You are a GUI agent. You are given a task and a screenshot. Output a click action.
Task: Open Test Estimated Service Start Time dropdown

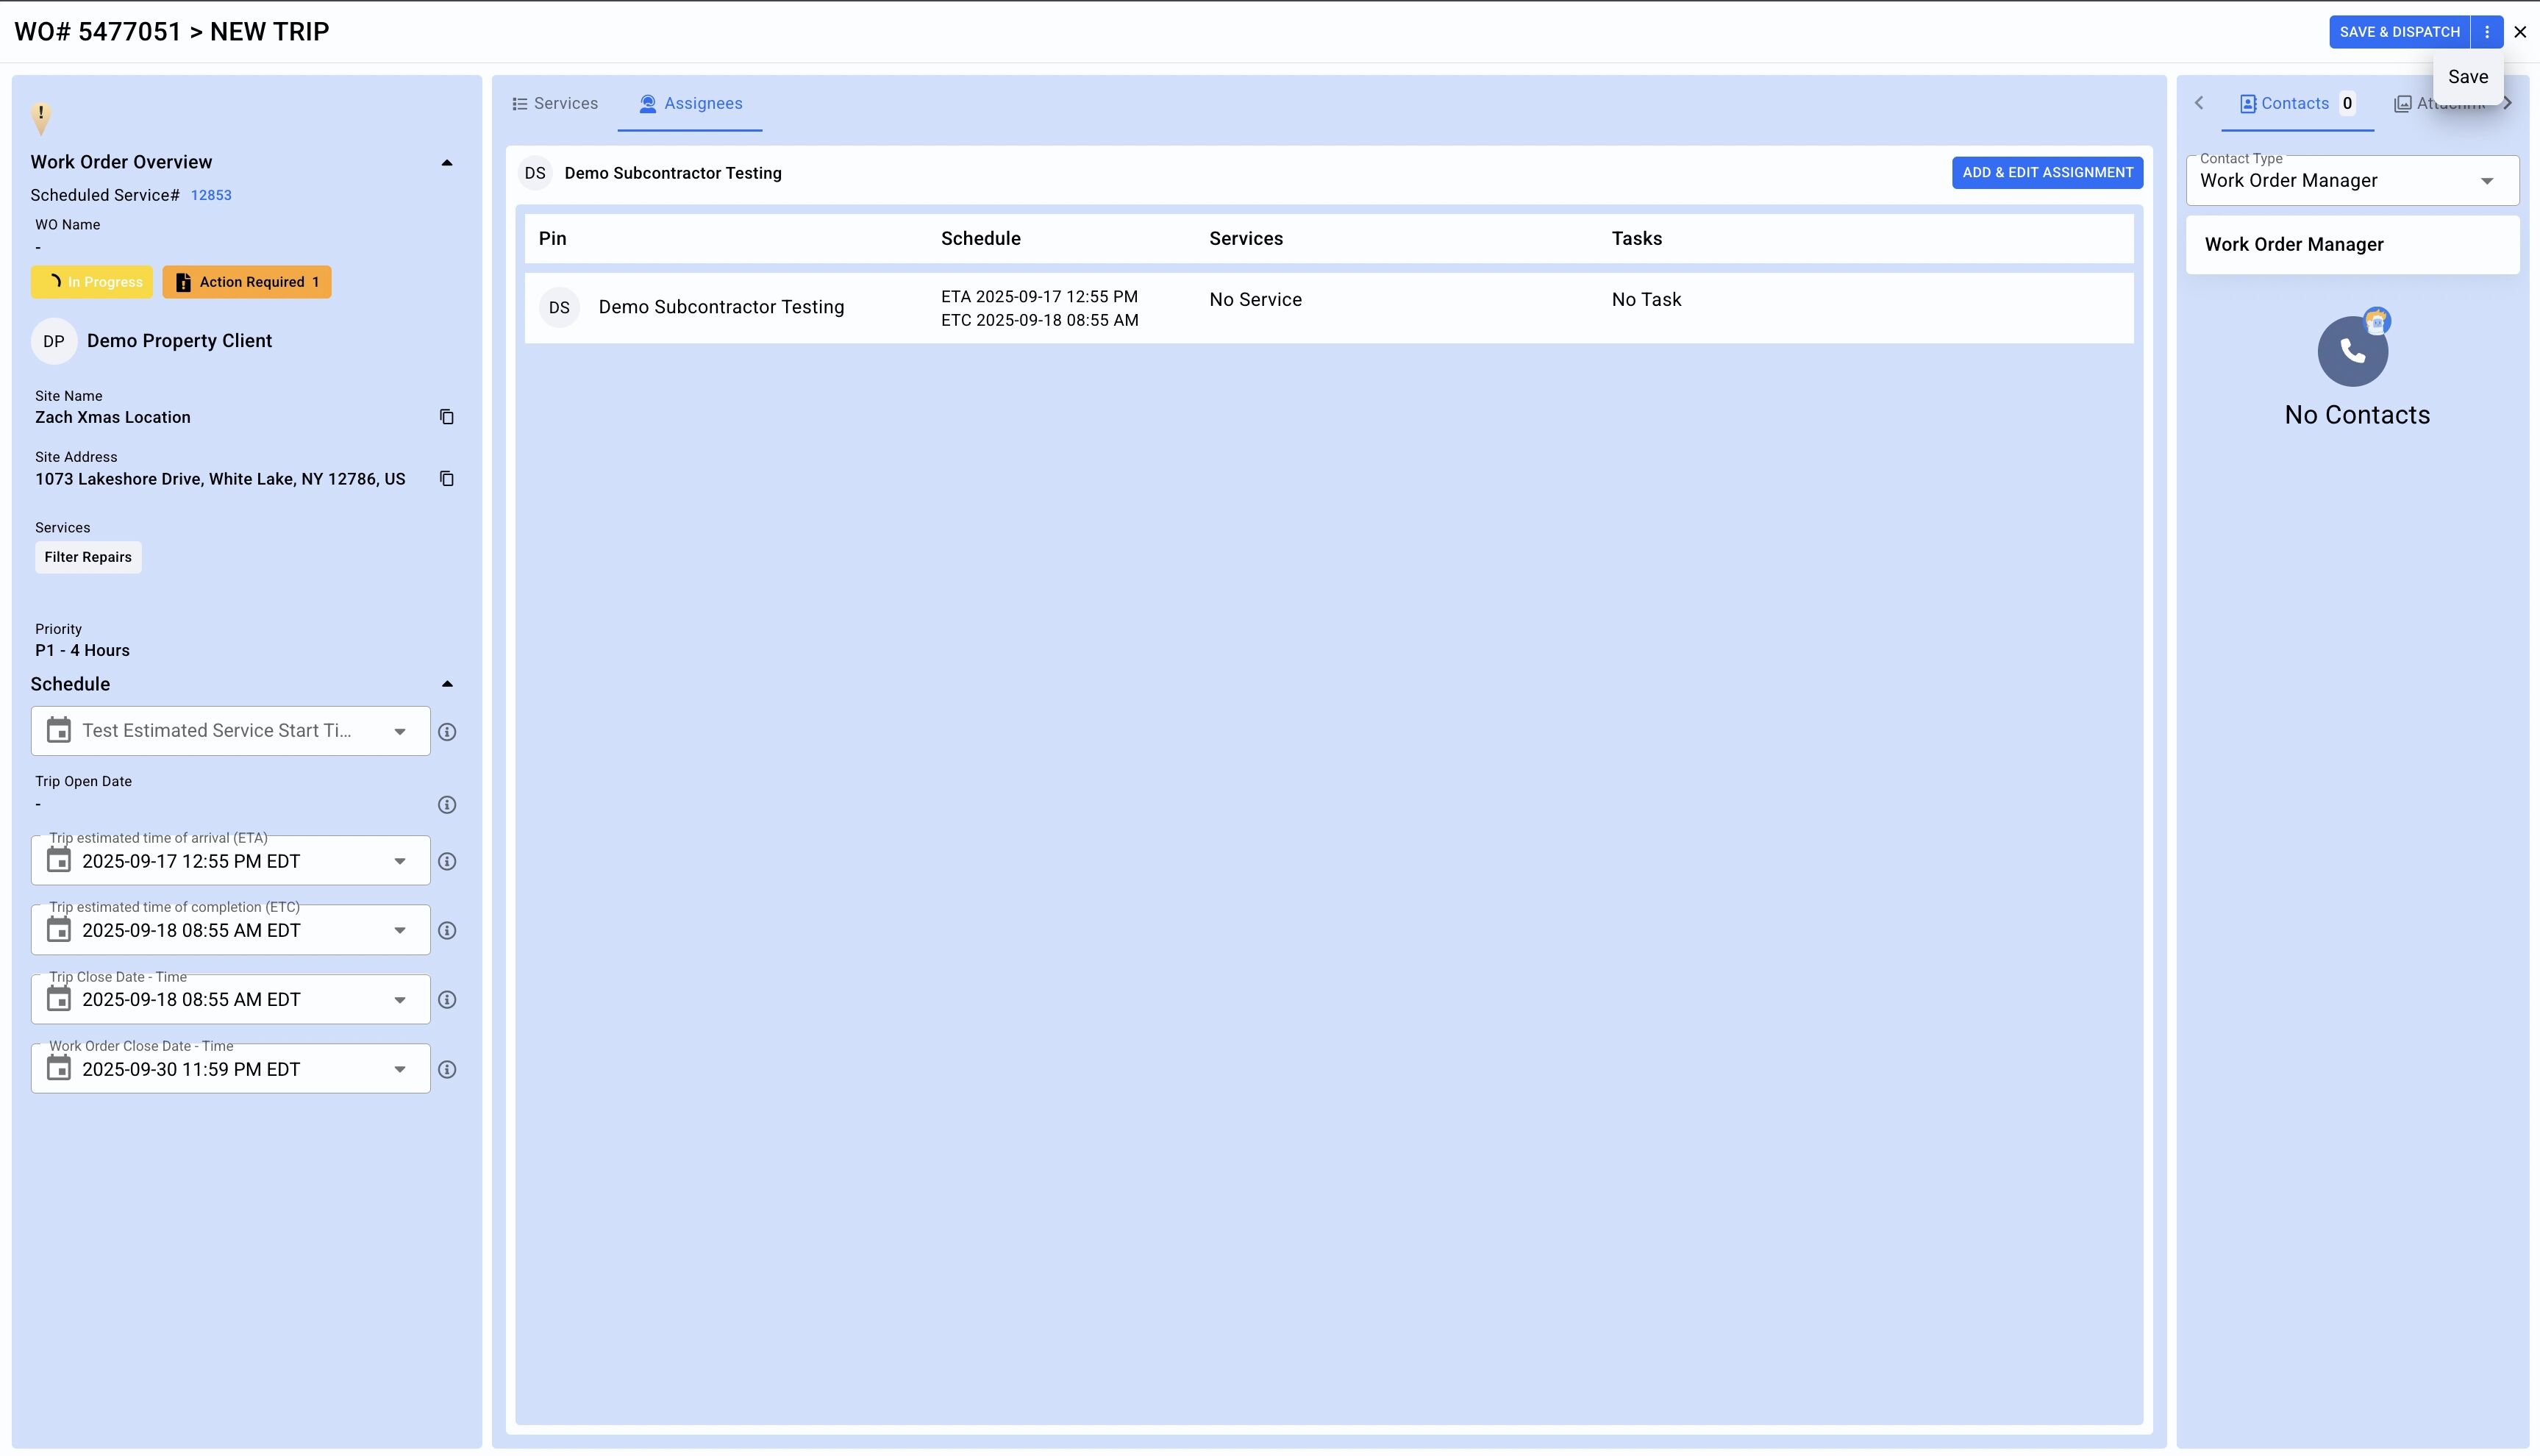point(399,732)
